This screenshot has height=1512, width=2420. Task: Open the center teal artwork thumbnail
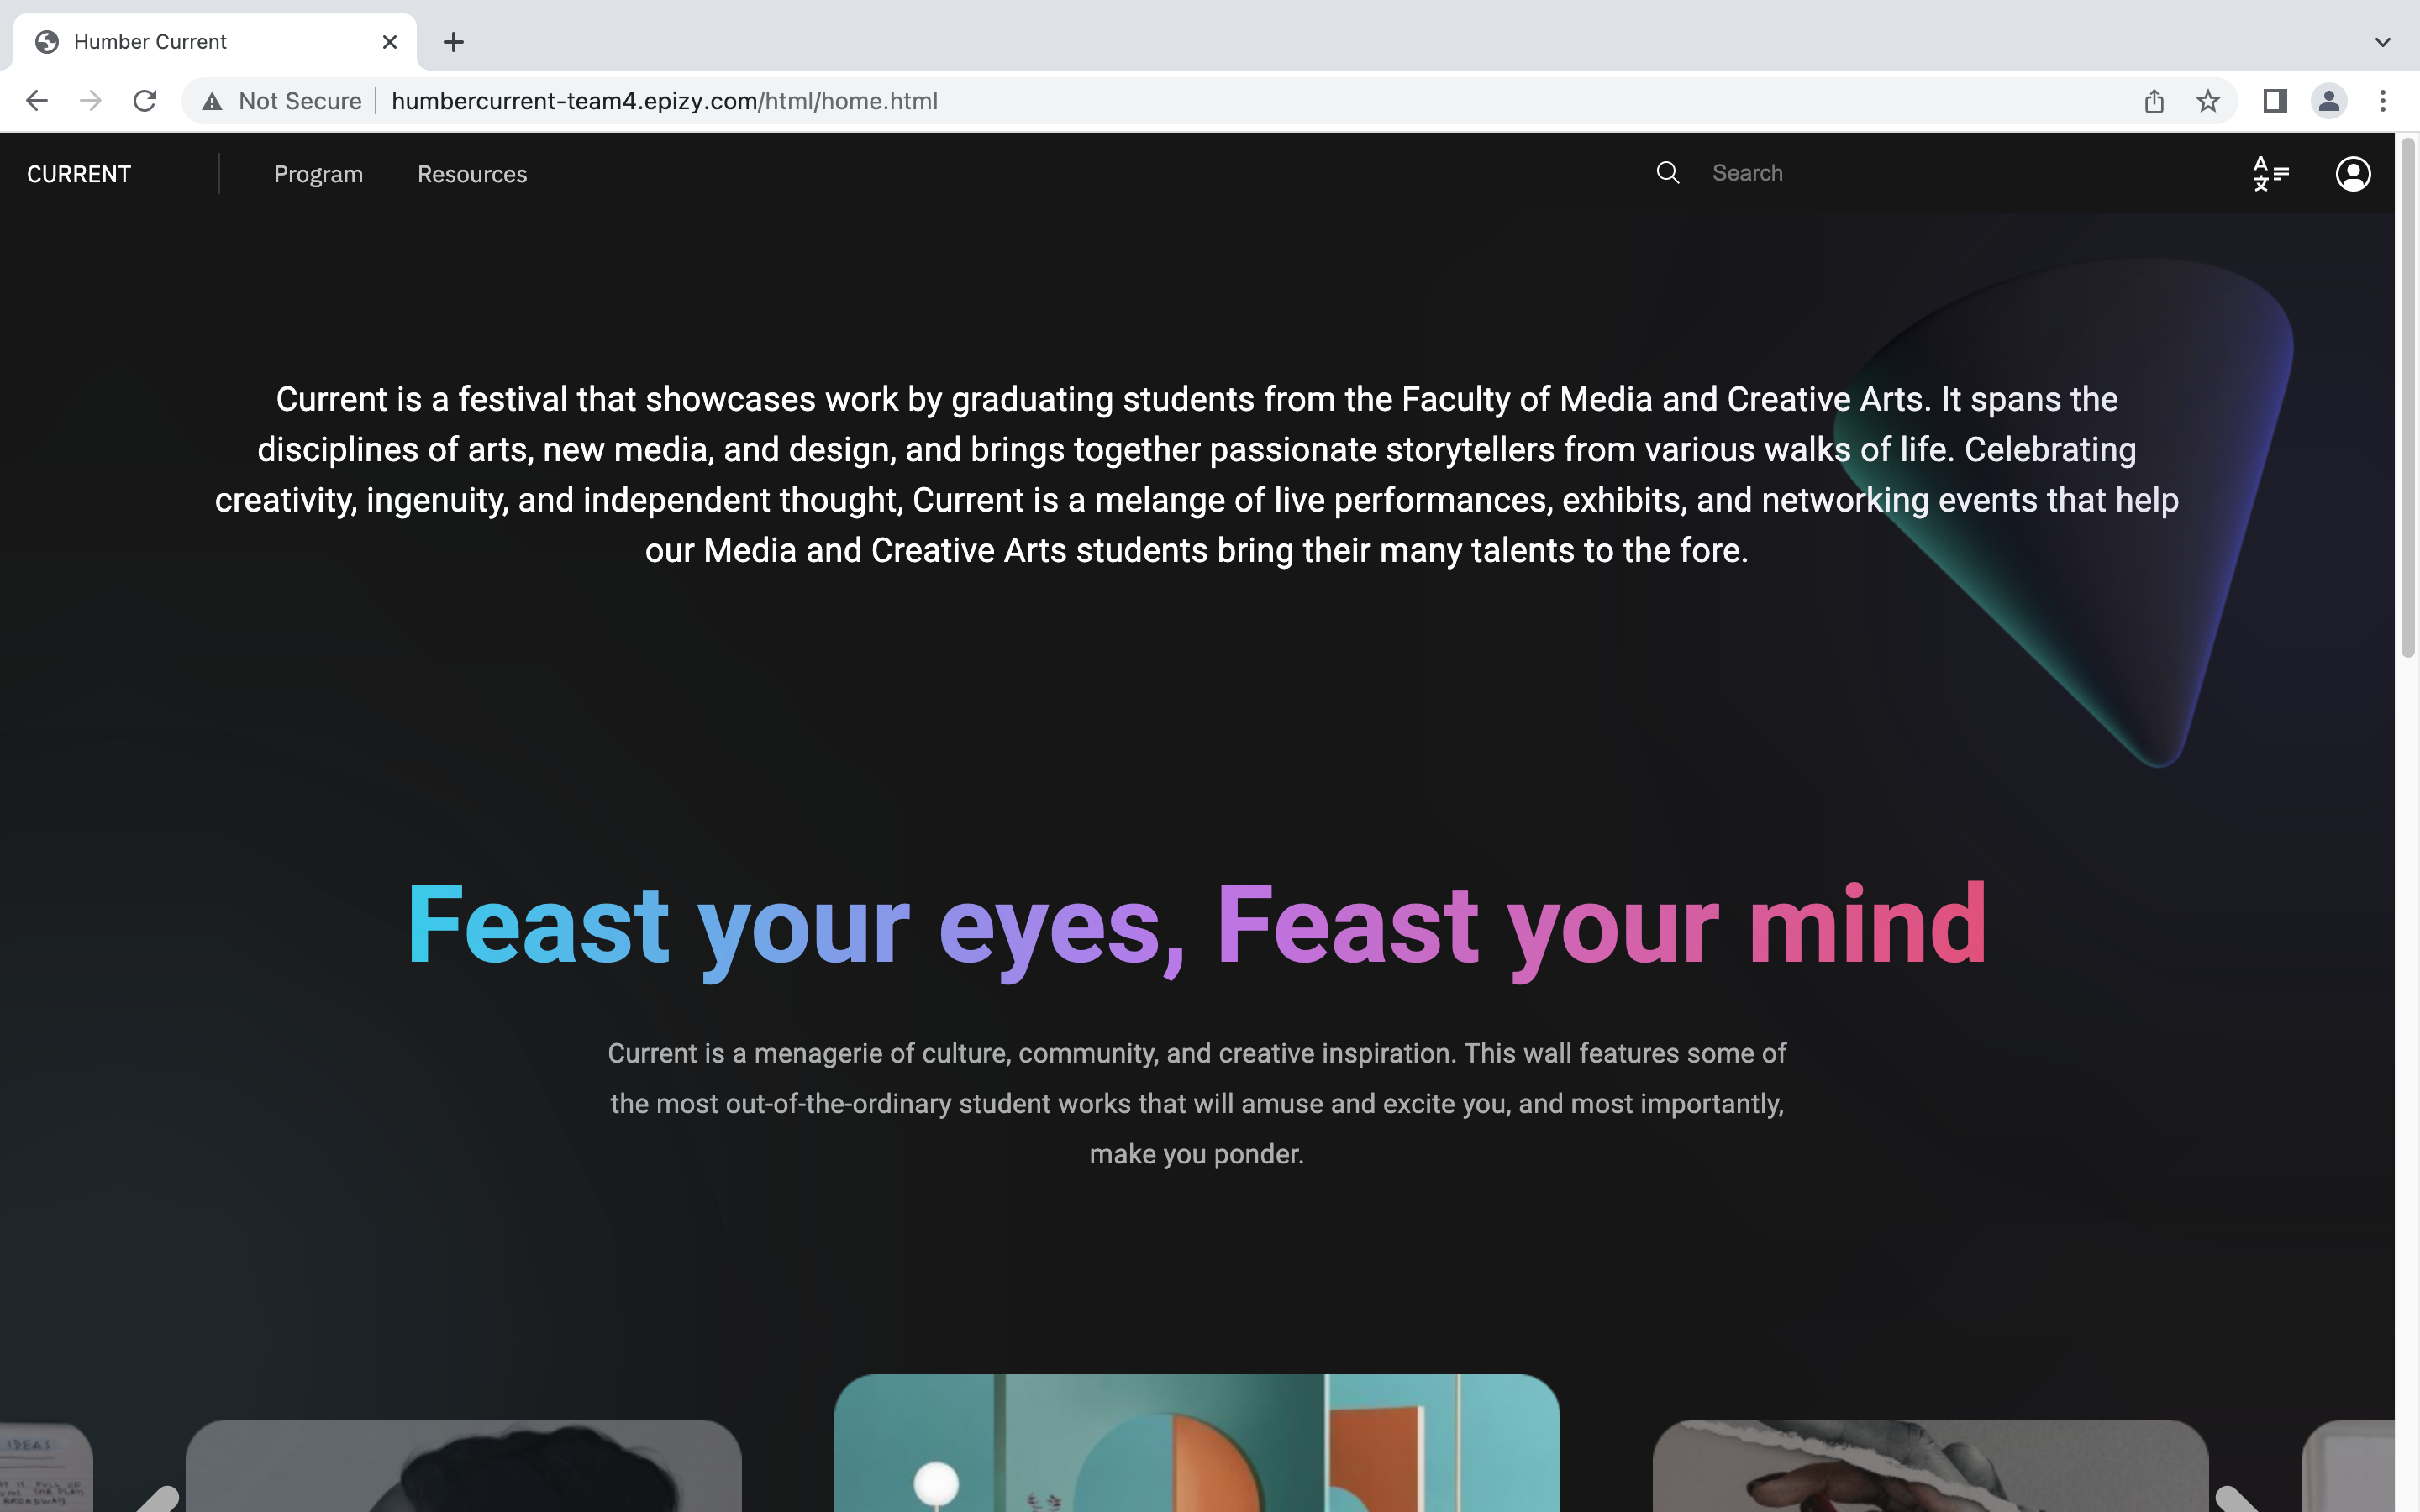[x=1197, y=1443]
